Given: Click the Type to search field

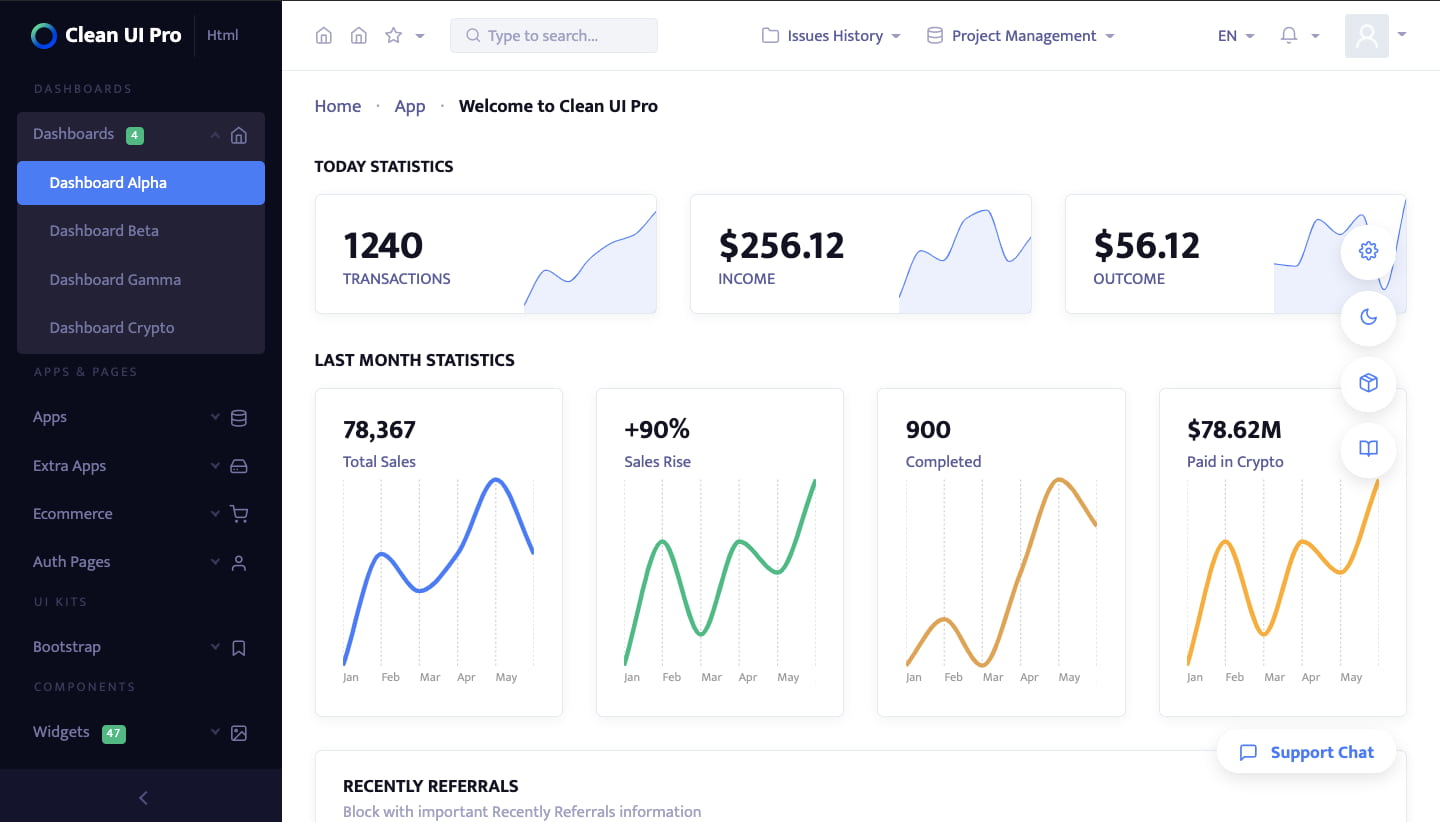Looking at the screenshot, I should pos(554,36).
